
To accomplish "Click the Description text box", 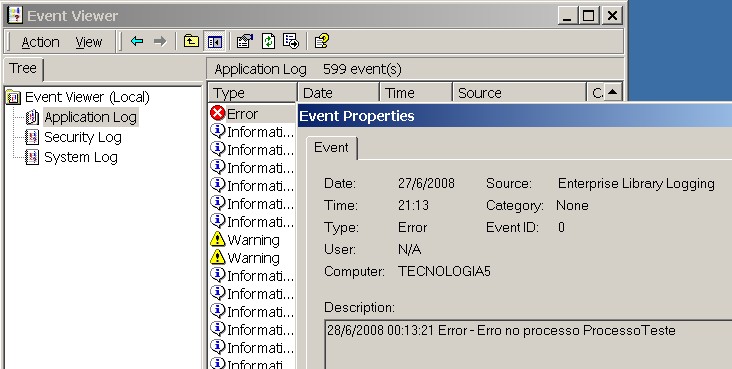I will tap(528, 344).
